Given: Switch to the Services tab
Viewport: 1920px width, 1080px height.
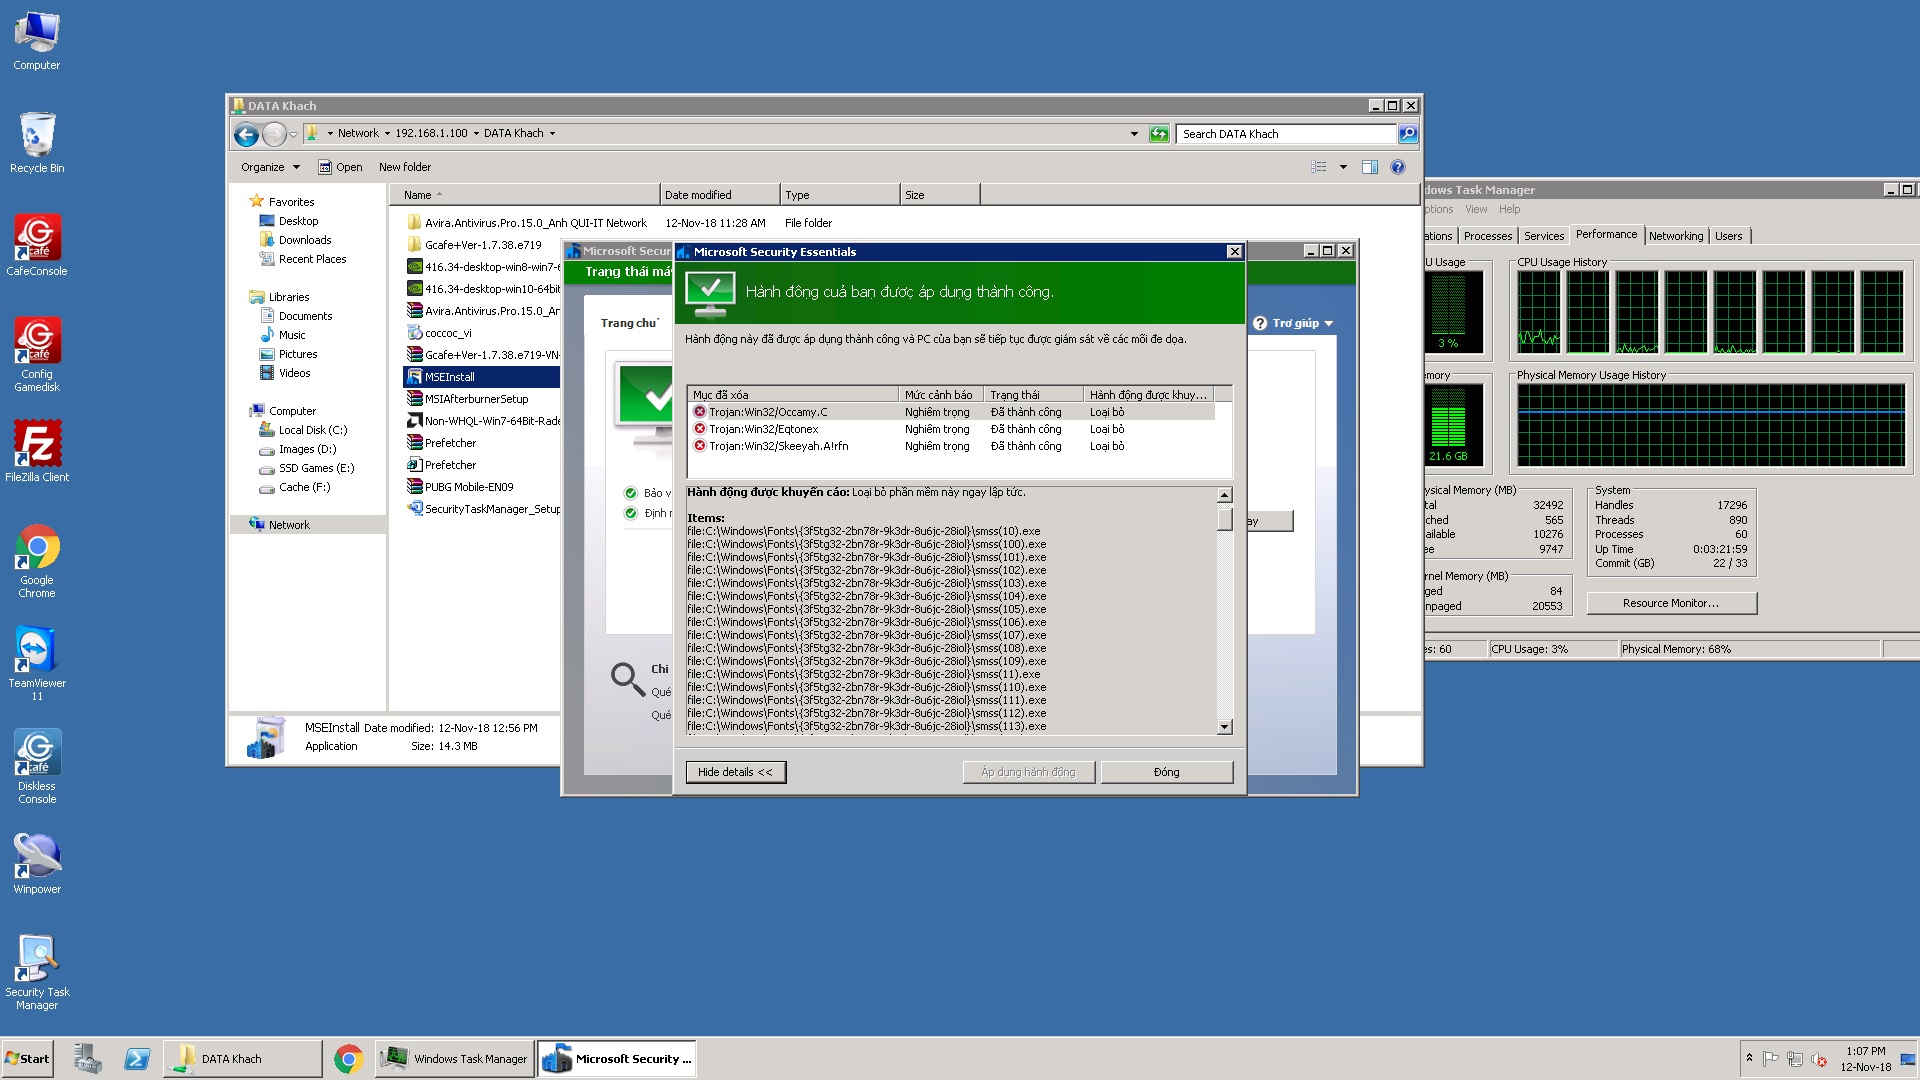Looking at the screenshot, I should click(x=1544, y=236).
